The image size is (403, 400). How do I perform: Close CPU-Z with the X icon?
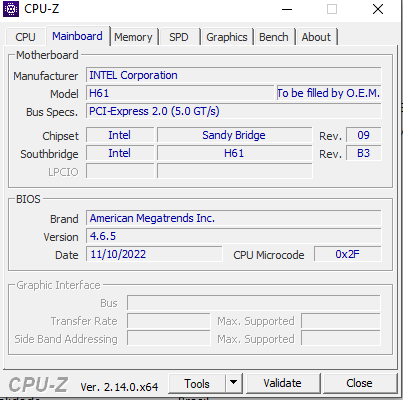click(x=378, y=9)
